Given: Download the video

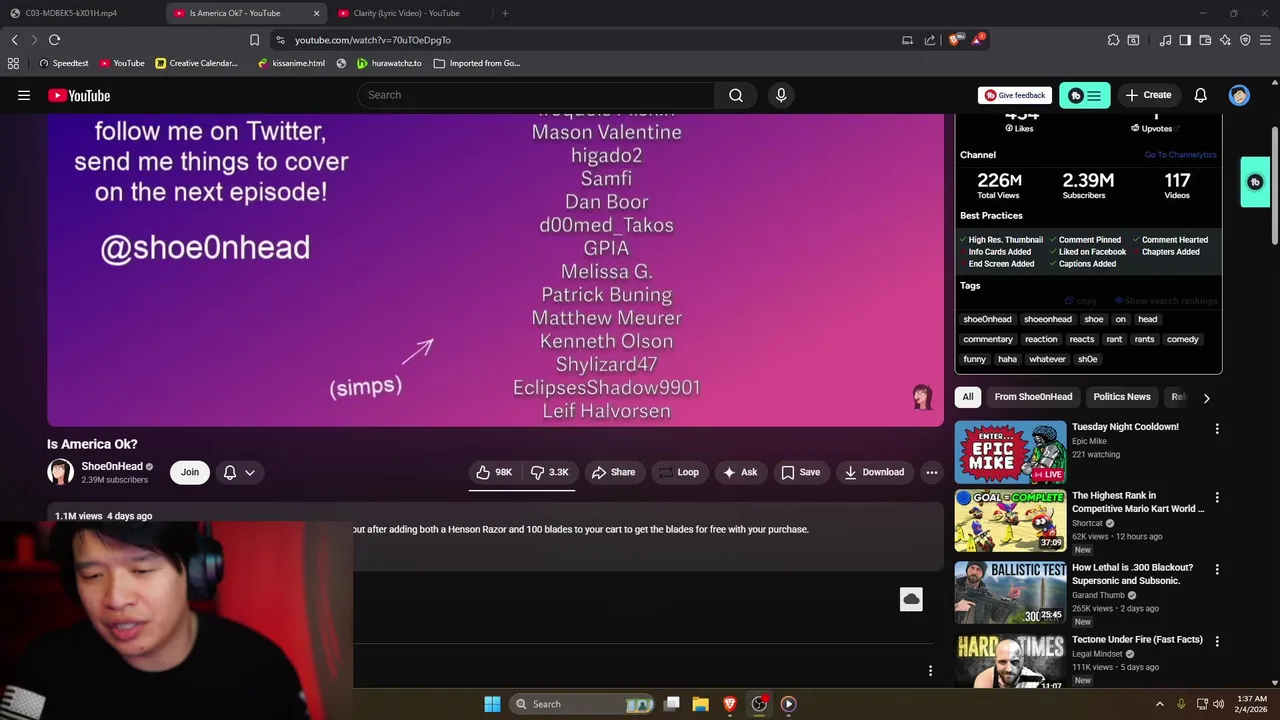Looking at the screenshot, I should click(874, 472).
